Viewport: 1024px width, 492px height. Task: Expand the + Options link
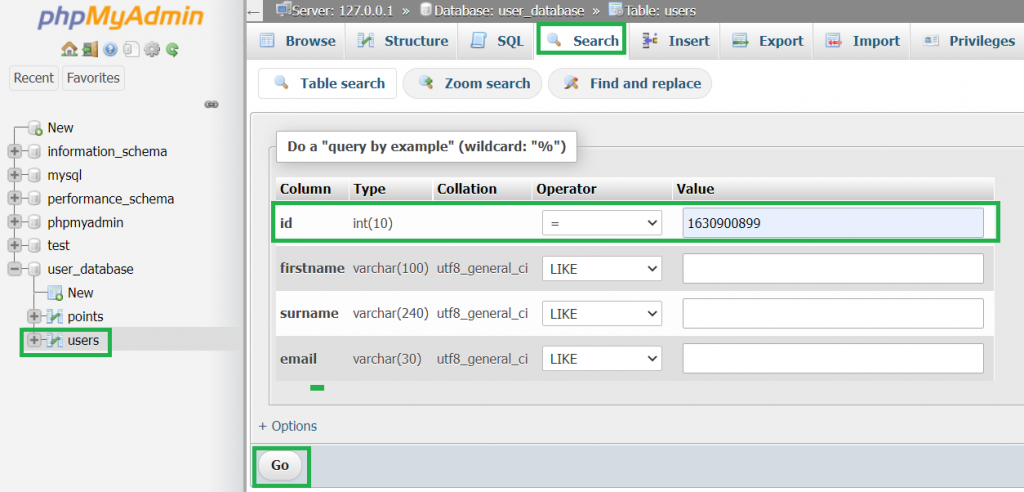coord(287,426)
